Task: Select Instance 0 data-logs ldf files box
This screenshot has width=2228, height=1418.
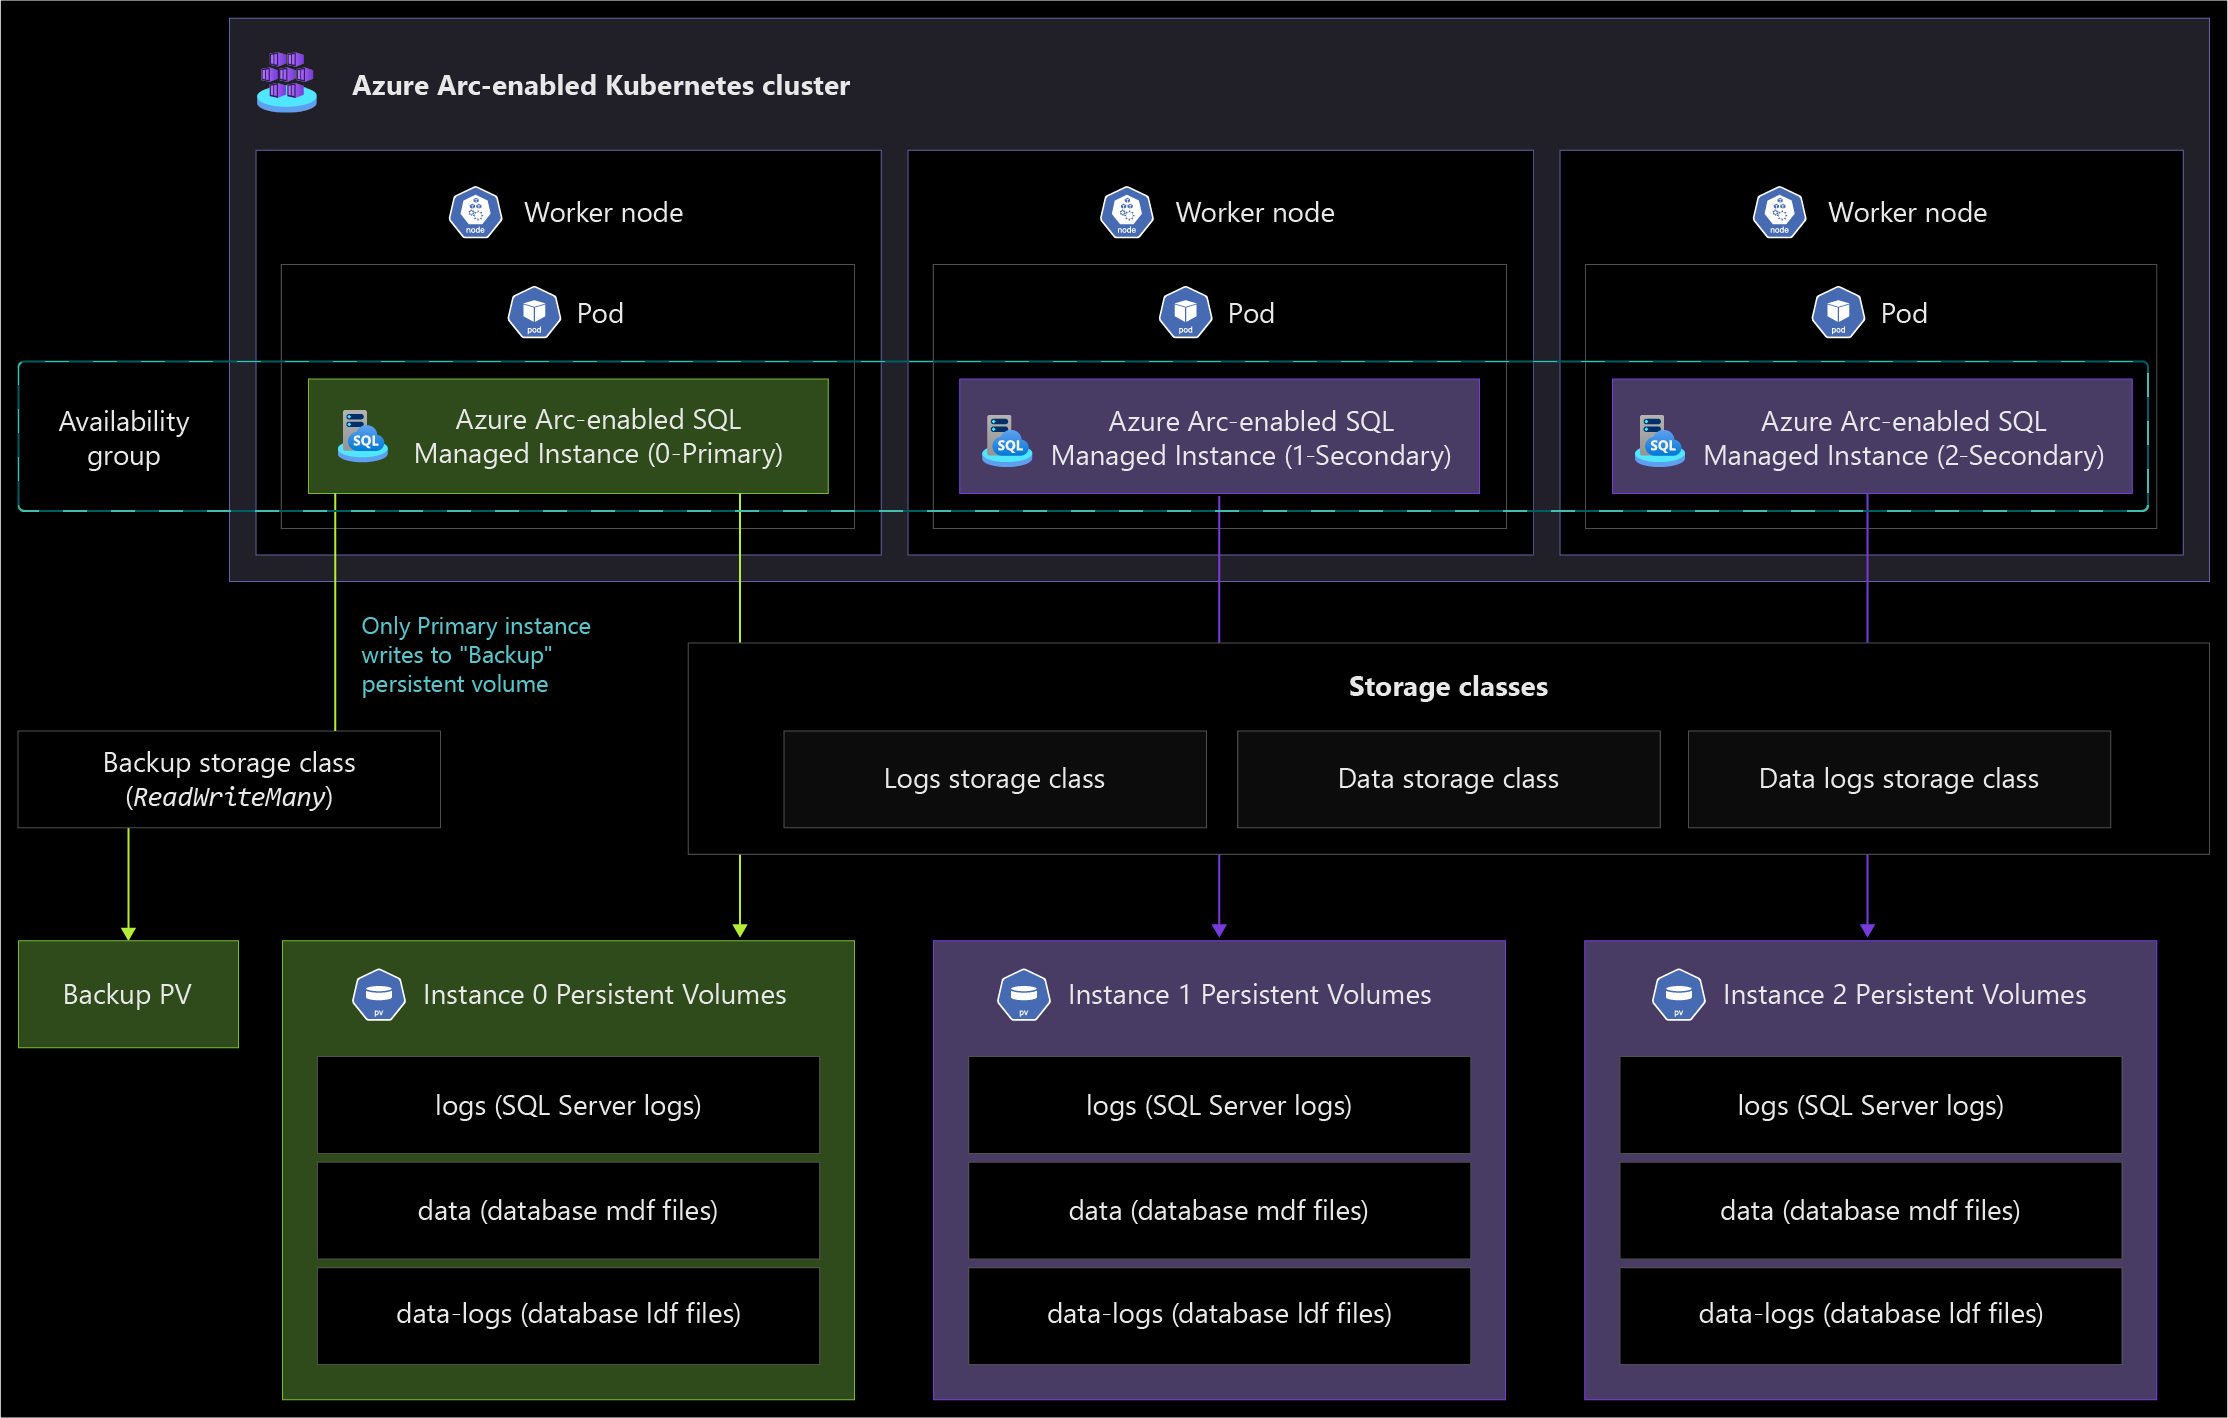Action: [568, 1315]
